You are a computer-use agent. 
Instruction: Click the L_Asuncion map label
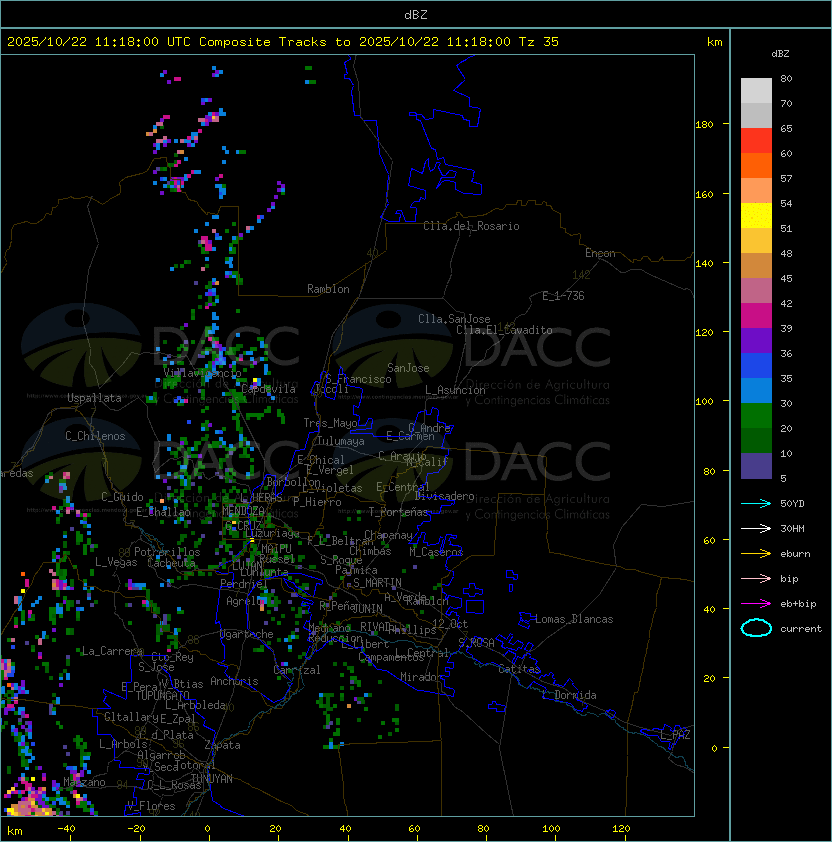455,390
